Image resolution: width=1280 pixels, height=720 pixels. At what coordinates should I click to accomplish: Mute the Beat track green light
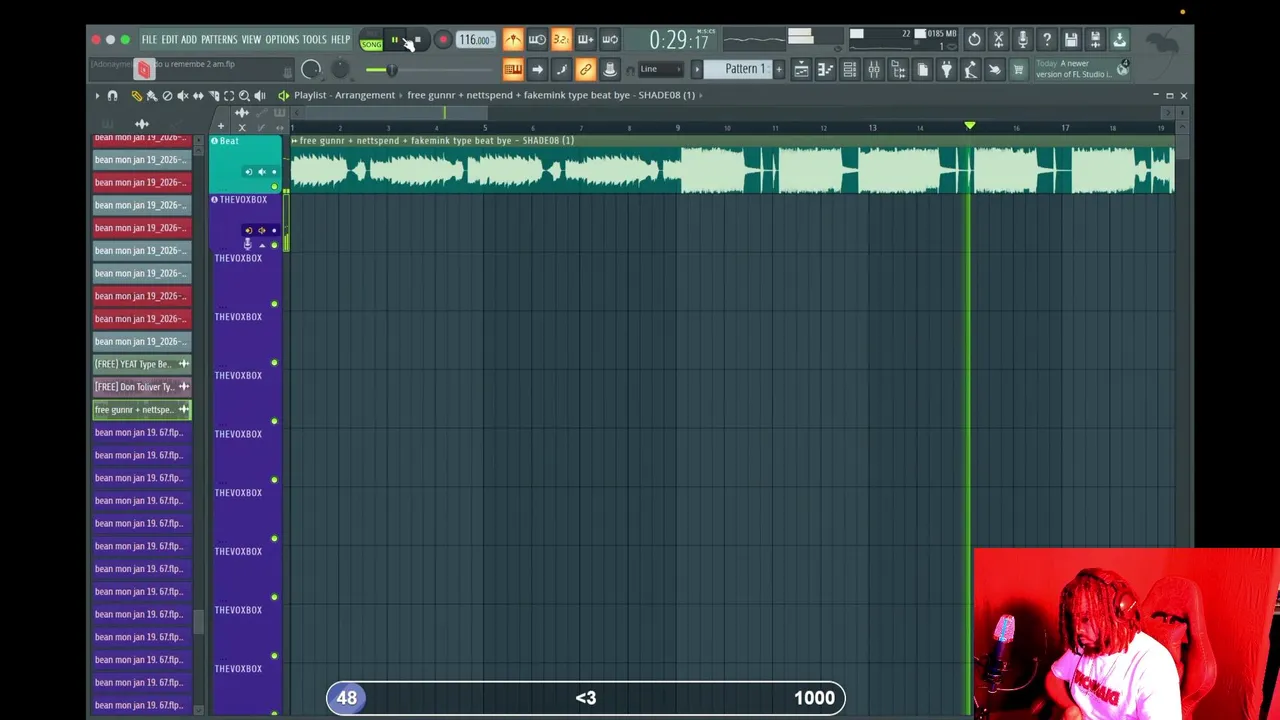(274, 187)
